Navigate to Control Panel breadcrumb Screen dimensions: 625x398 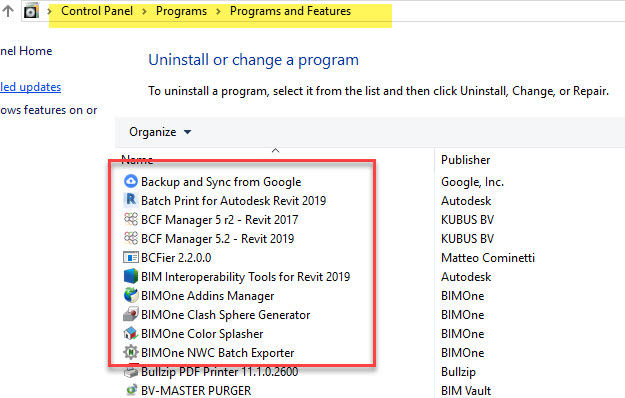click(x=97, y=11)
